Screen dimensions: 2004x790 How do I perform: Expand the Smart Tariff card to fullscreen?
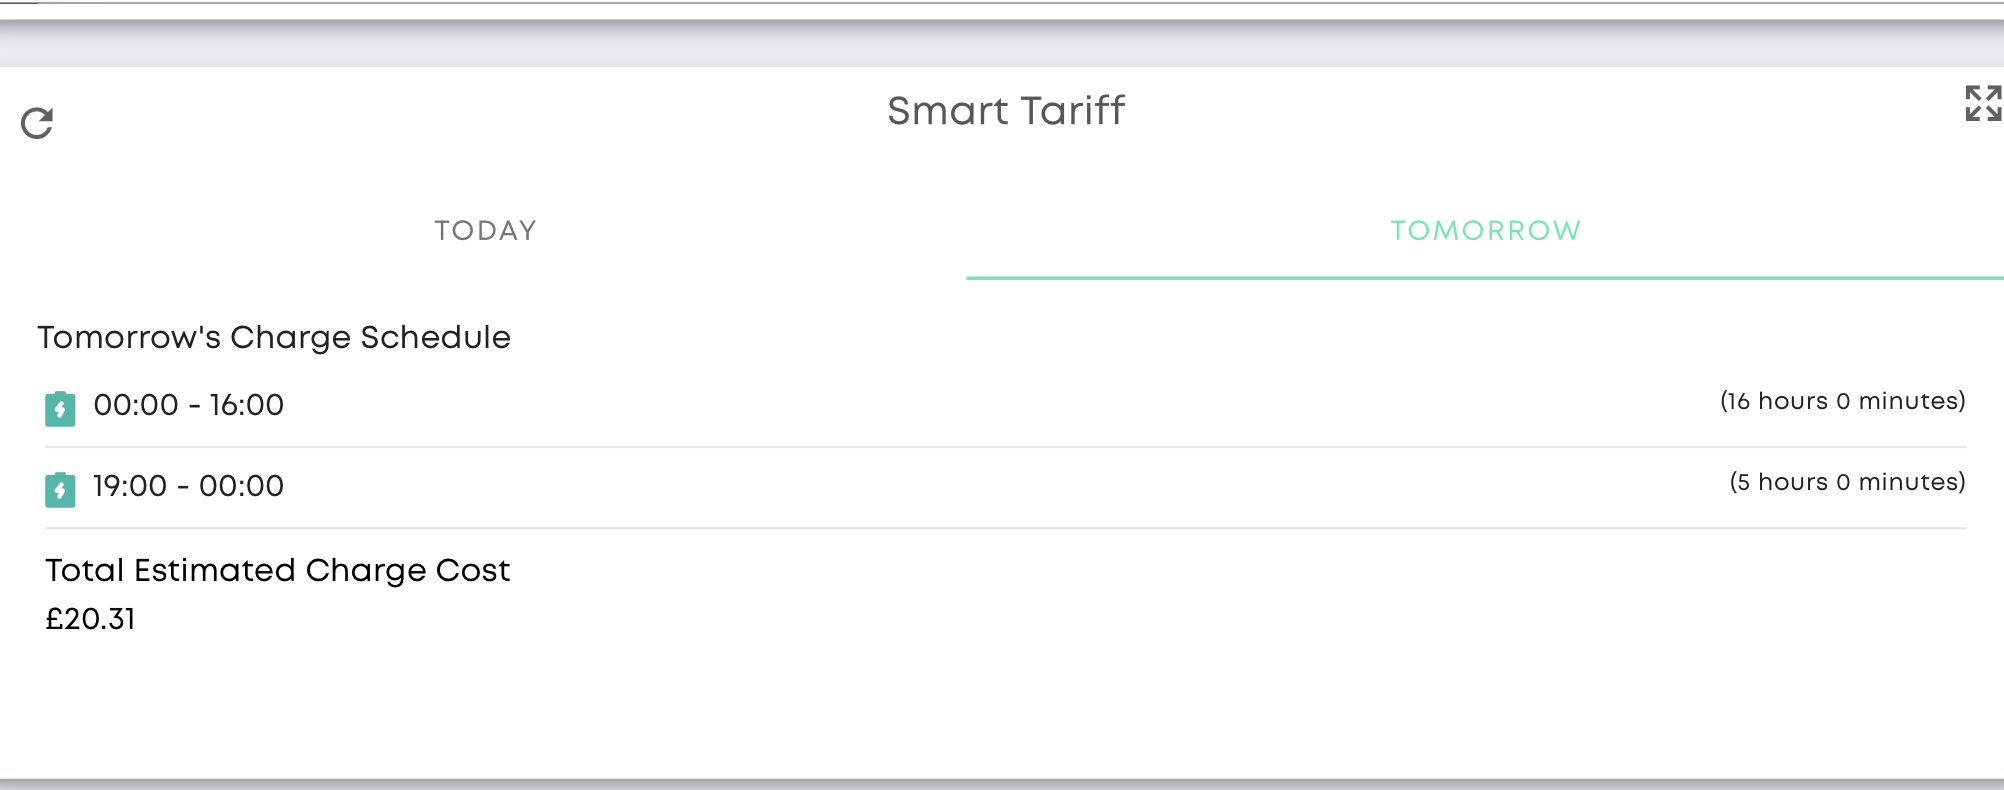pyautogui.click(x=1982, y=103)
